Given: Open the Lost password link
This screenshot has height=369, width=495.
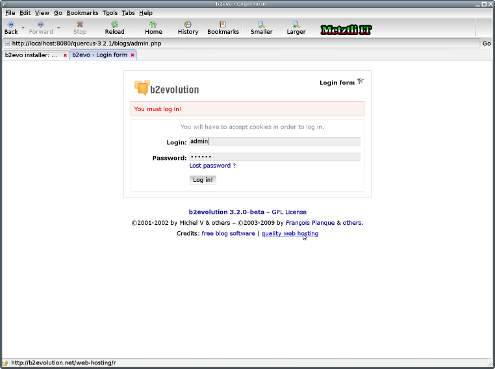Looking at the screenshot, I should pos(212,166).
